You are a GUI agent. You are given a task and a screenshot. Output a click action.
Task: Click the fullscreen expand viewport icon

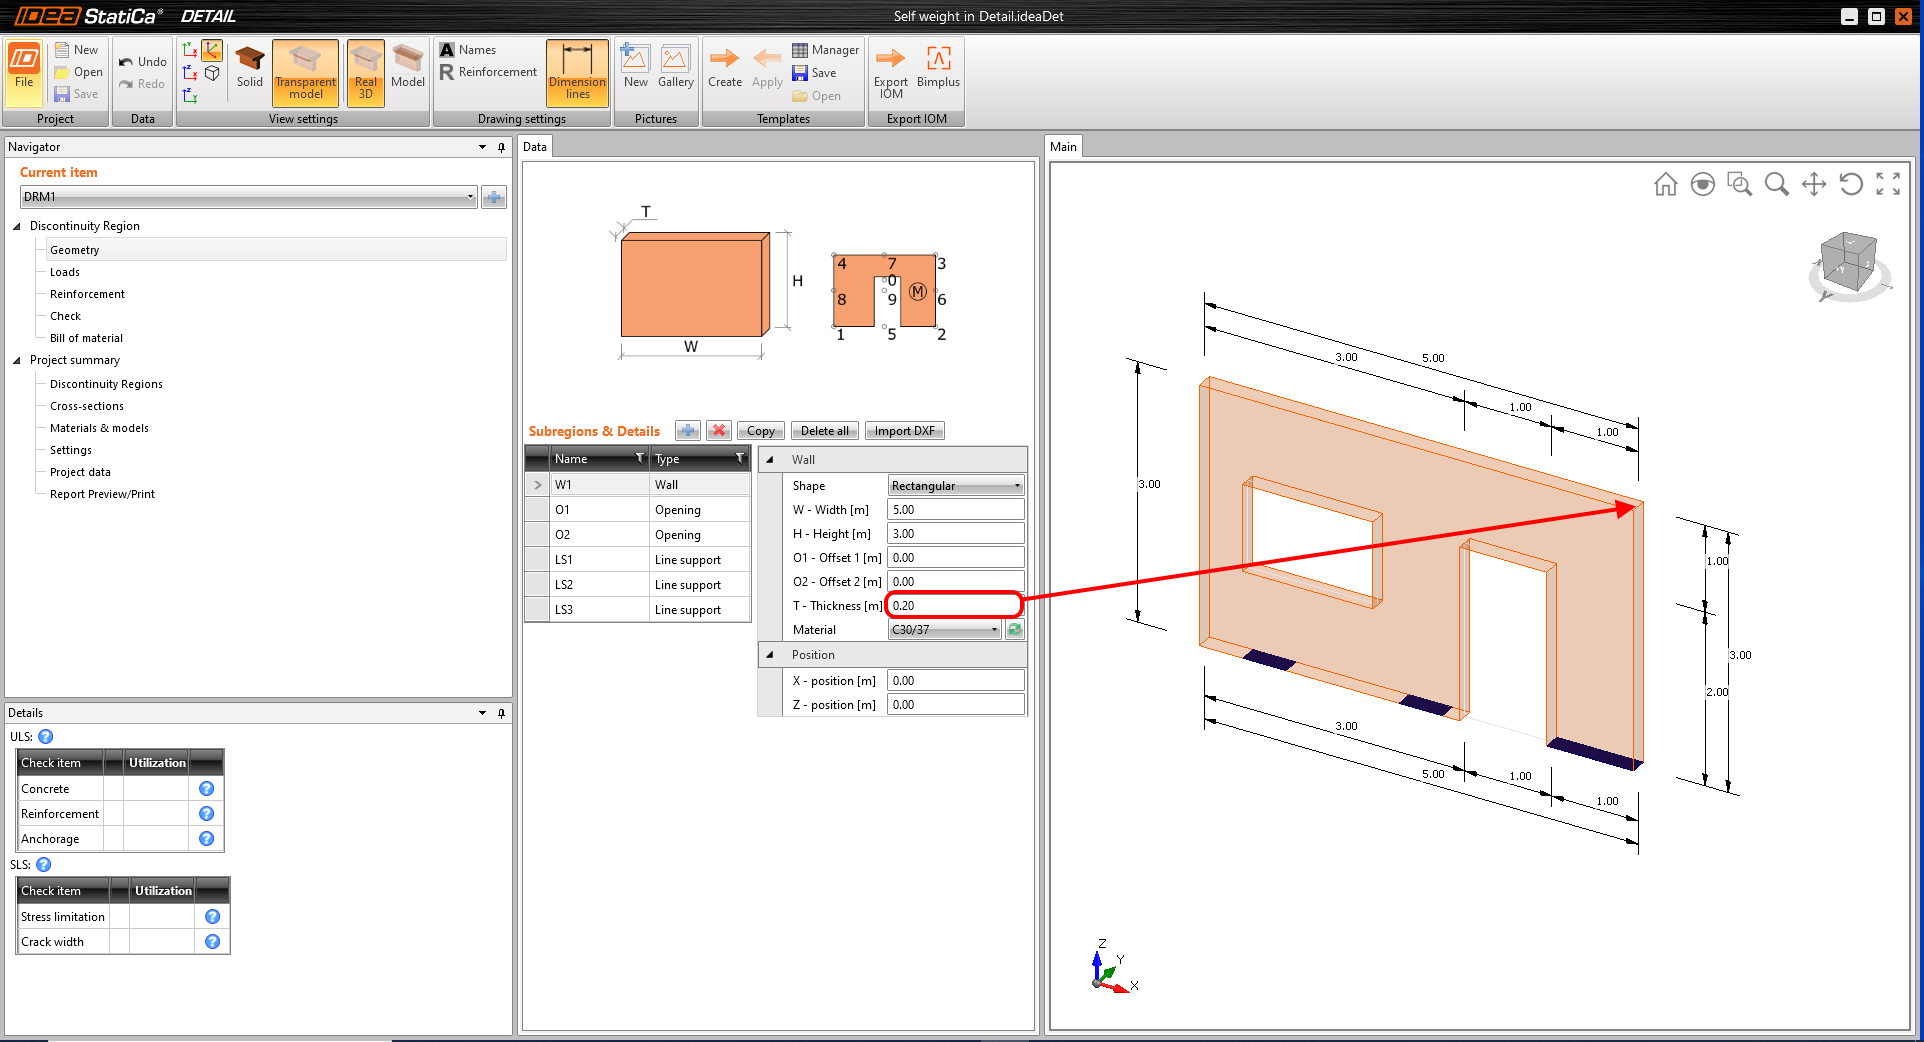click(1888, 184)
